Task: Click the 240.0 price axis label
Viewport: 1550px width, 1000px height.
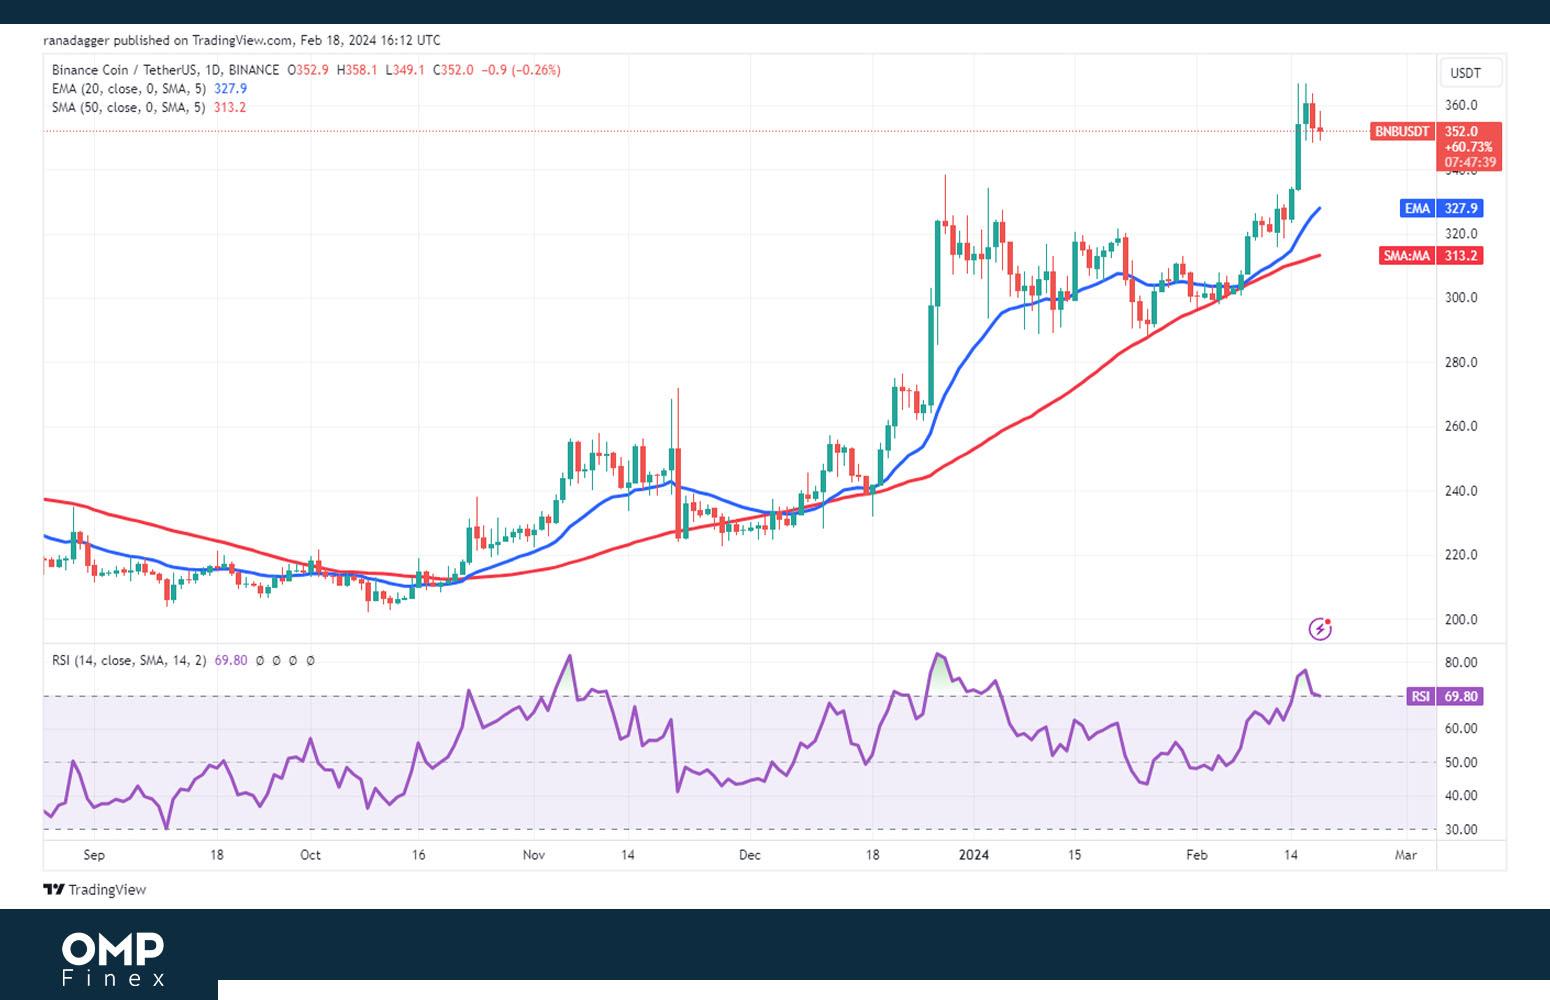Action: click(1461, 491)
